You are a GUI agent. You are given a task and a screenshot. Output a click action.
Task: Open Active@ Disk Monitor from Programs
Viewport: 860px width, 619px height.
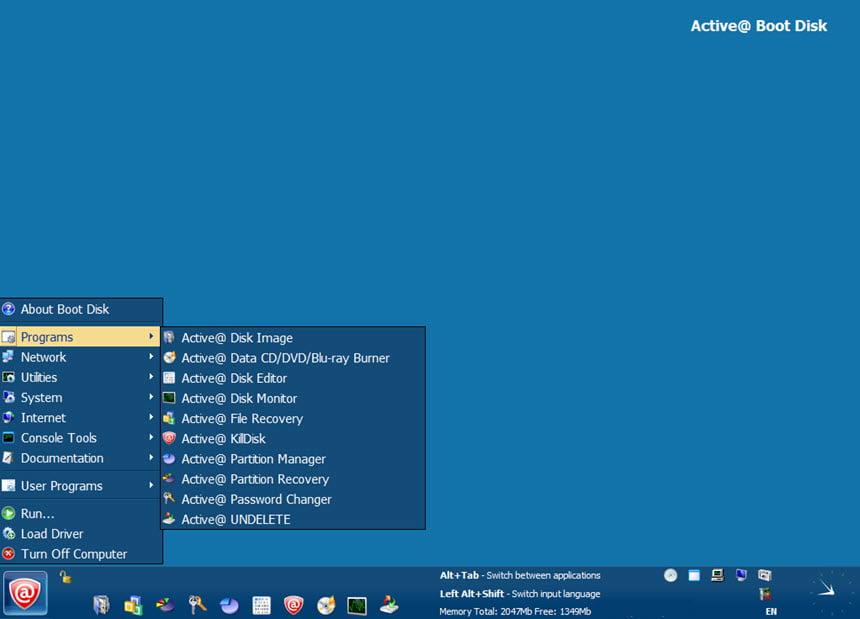click(x=293, y=399)
